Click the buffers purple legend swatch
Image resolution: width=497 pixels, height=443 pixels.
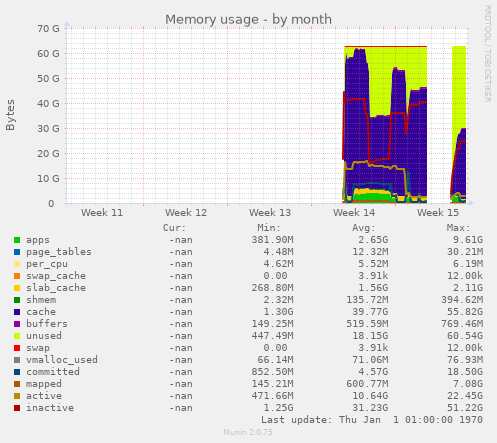click(17, 324)
